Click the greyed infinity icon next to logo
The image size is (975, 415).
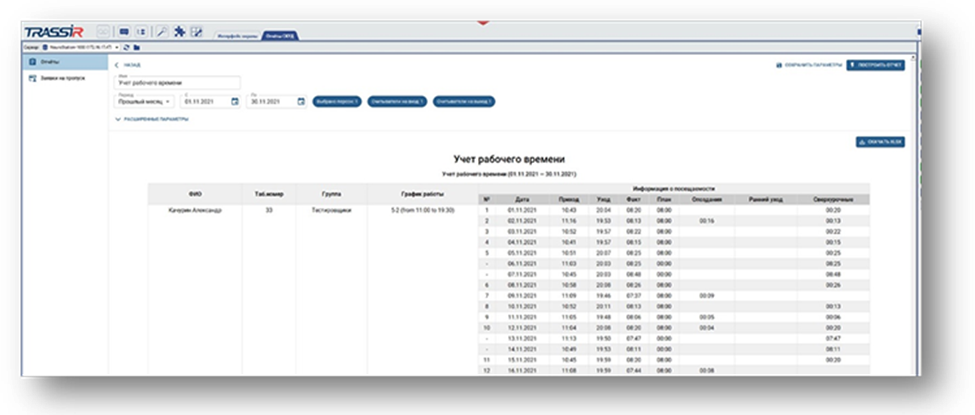click(103, 32)
